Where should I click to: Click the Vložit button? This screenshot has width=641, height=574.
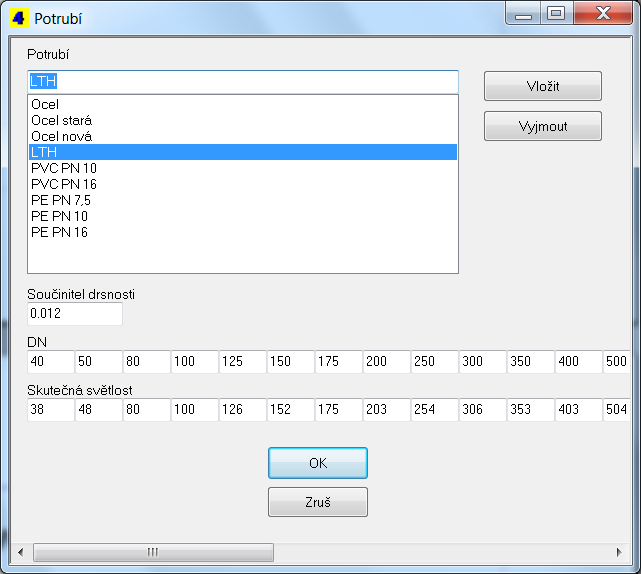(x=542, y=86)
